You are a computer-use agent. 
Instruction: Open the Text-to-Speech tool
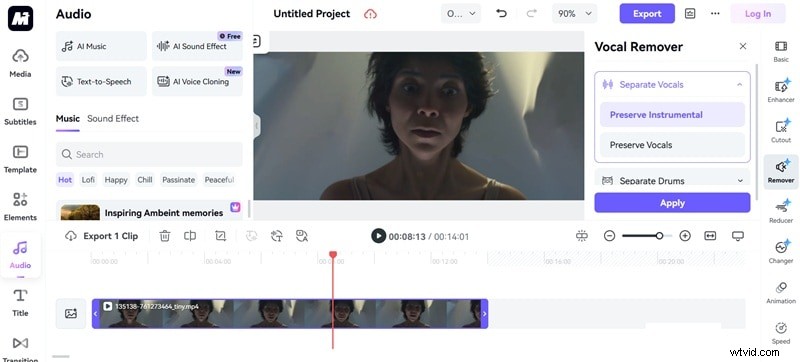click(101, 81)
